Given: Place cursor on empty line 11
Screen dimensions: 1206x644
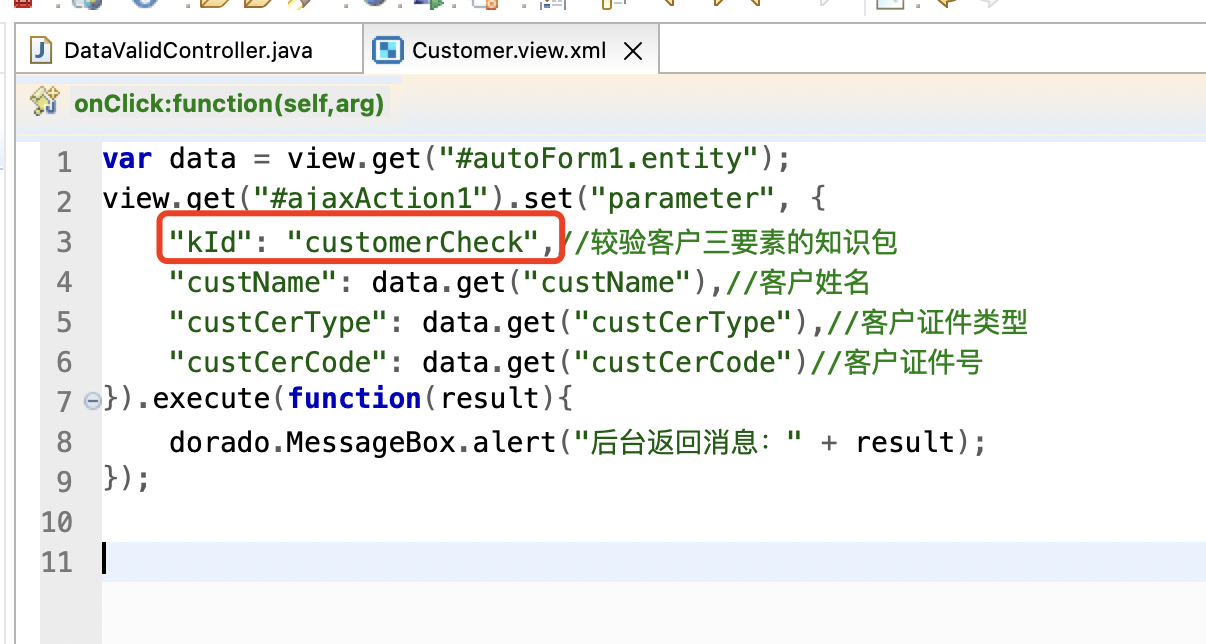Looking at the screenshot, I should 400,561.
